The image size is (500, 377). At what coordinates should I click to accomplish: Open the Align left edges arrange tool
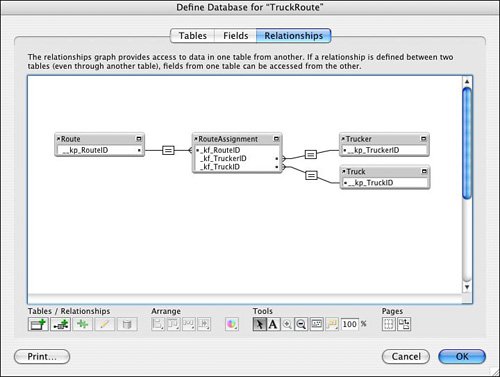(158, 324)
